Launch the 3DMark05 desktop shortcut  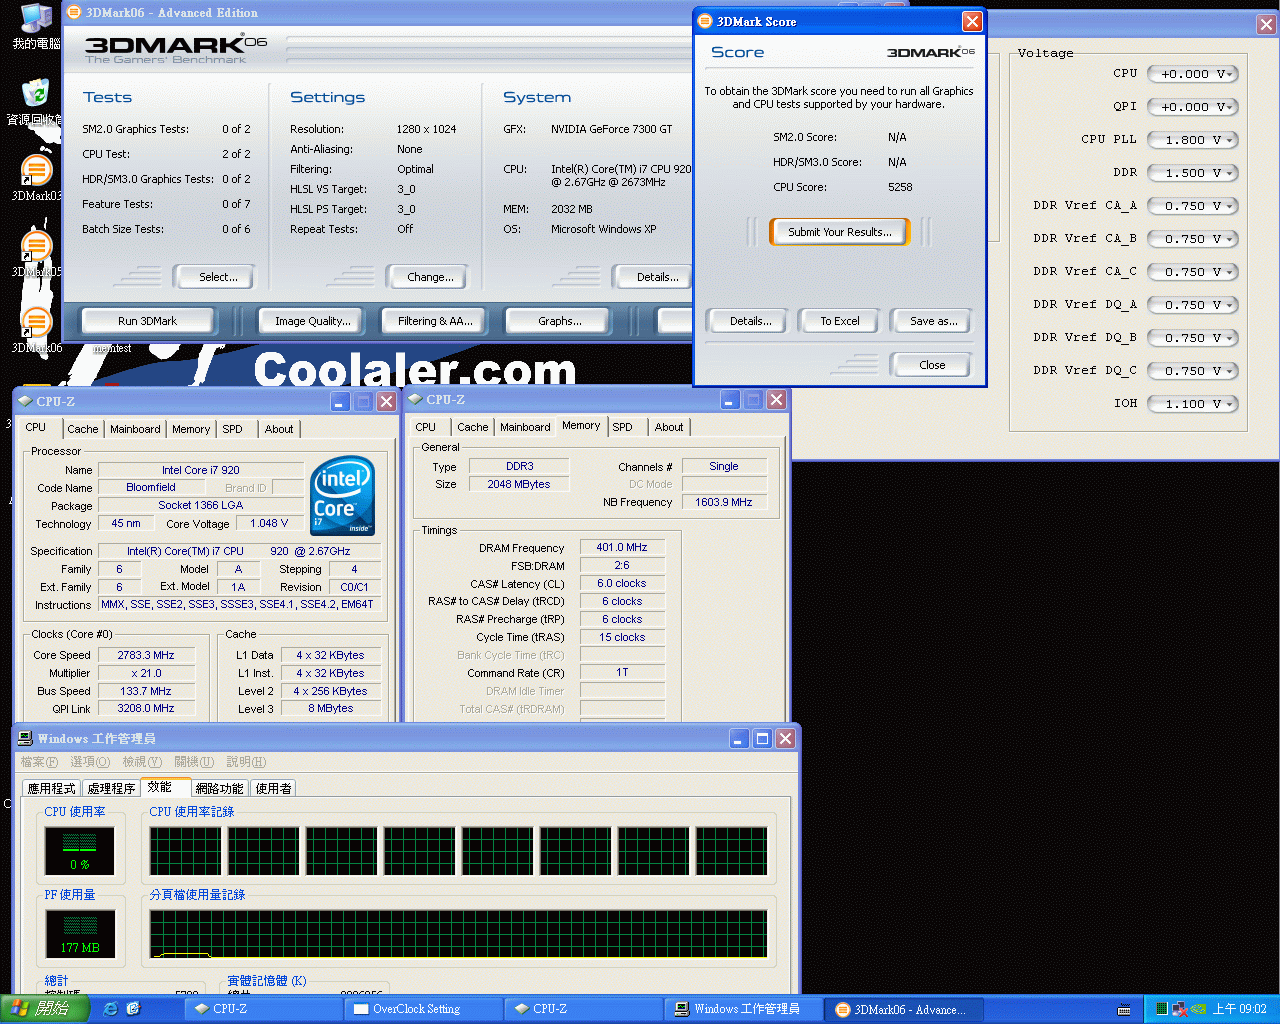pyautogui.click(x=36, y=254)
